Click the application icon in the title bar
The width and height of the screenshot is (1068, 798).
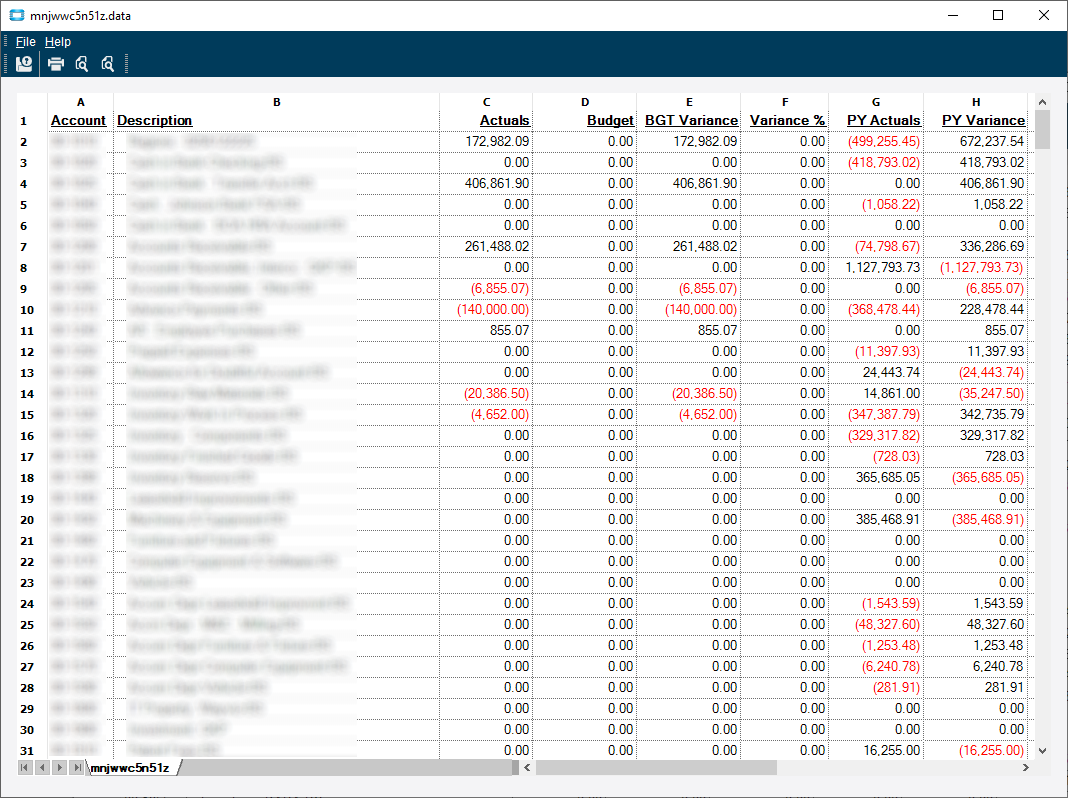pos(17,15)
